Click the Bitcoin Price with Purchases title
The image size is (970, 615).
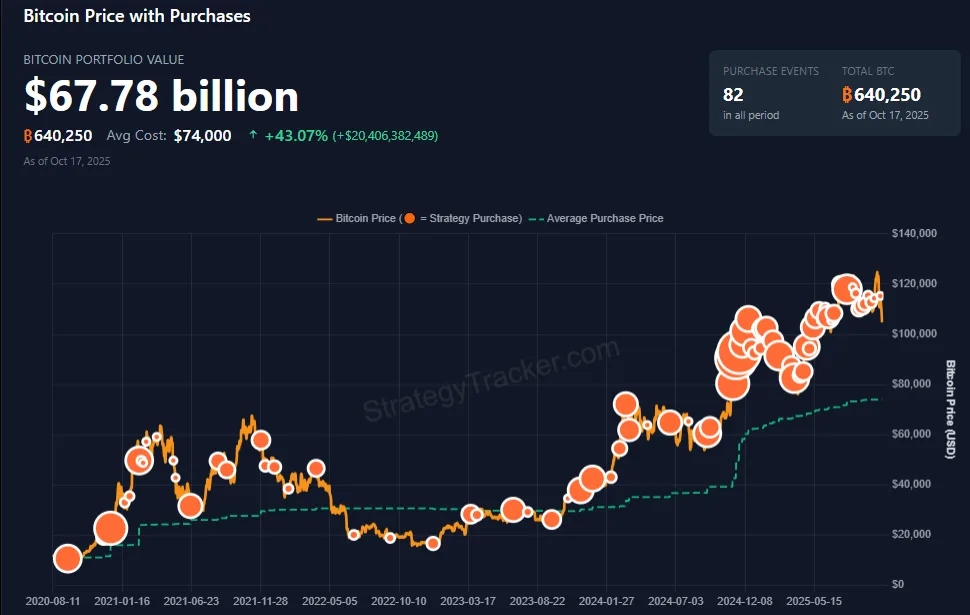[137, 16]
